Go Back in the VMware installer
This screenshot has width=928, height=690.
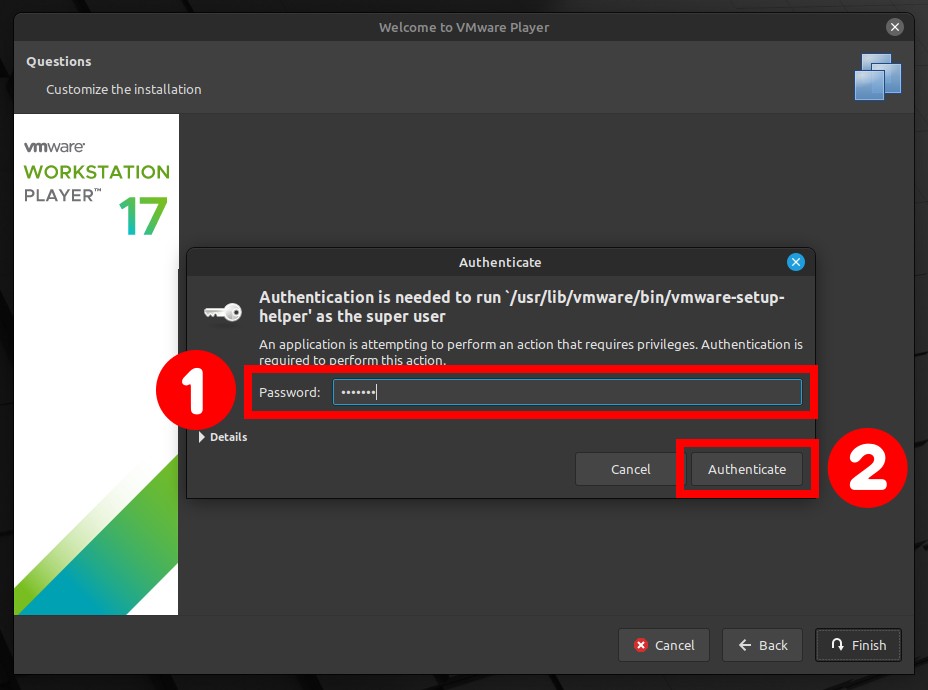762,644
